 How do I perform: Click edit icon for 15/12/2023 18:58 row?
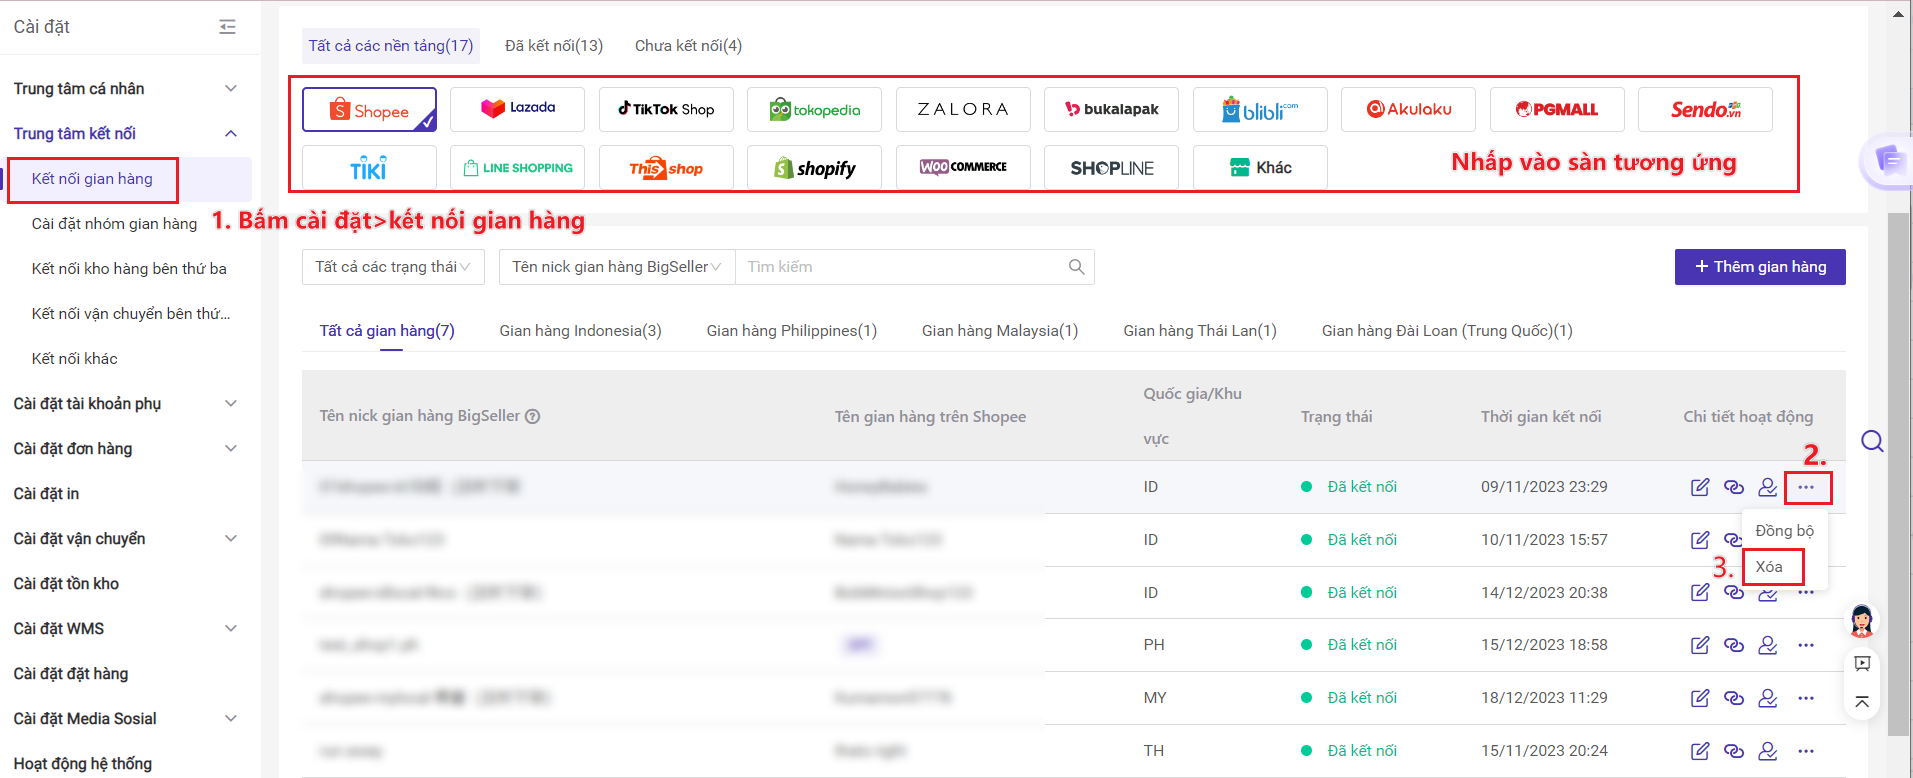point(1700,645)
